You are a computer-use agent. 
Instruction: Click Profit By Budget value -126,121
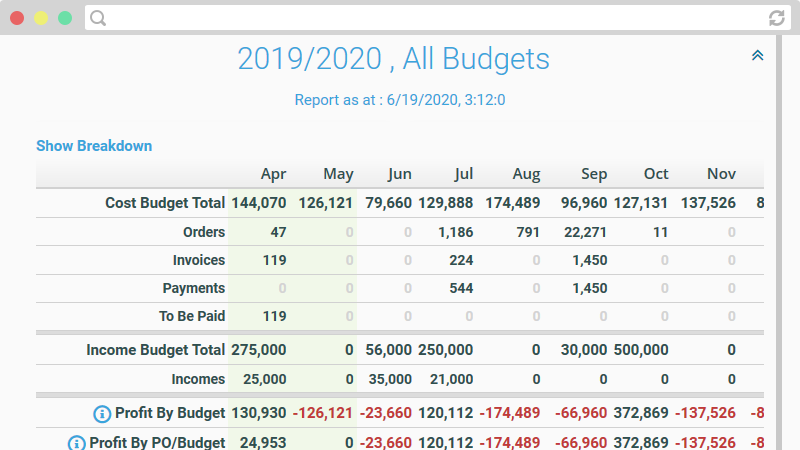(322, 413)
